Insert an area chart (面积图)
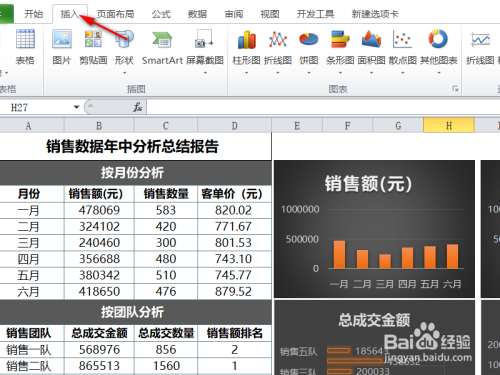This screenshot has width=500, height=375. 371,39
